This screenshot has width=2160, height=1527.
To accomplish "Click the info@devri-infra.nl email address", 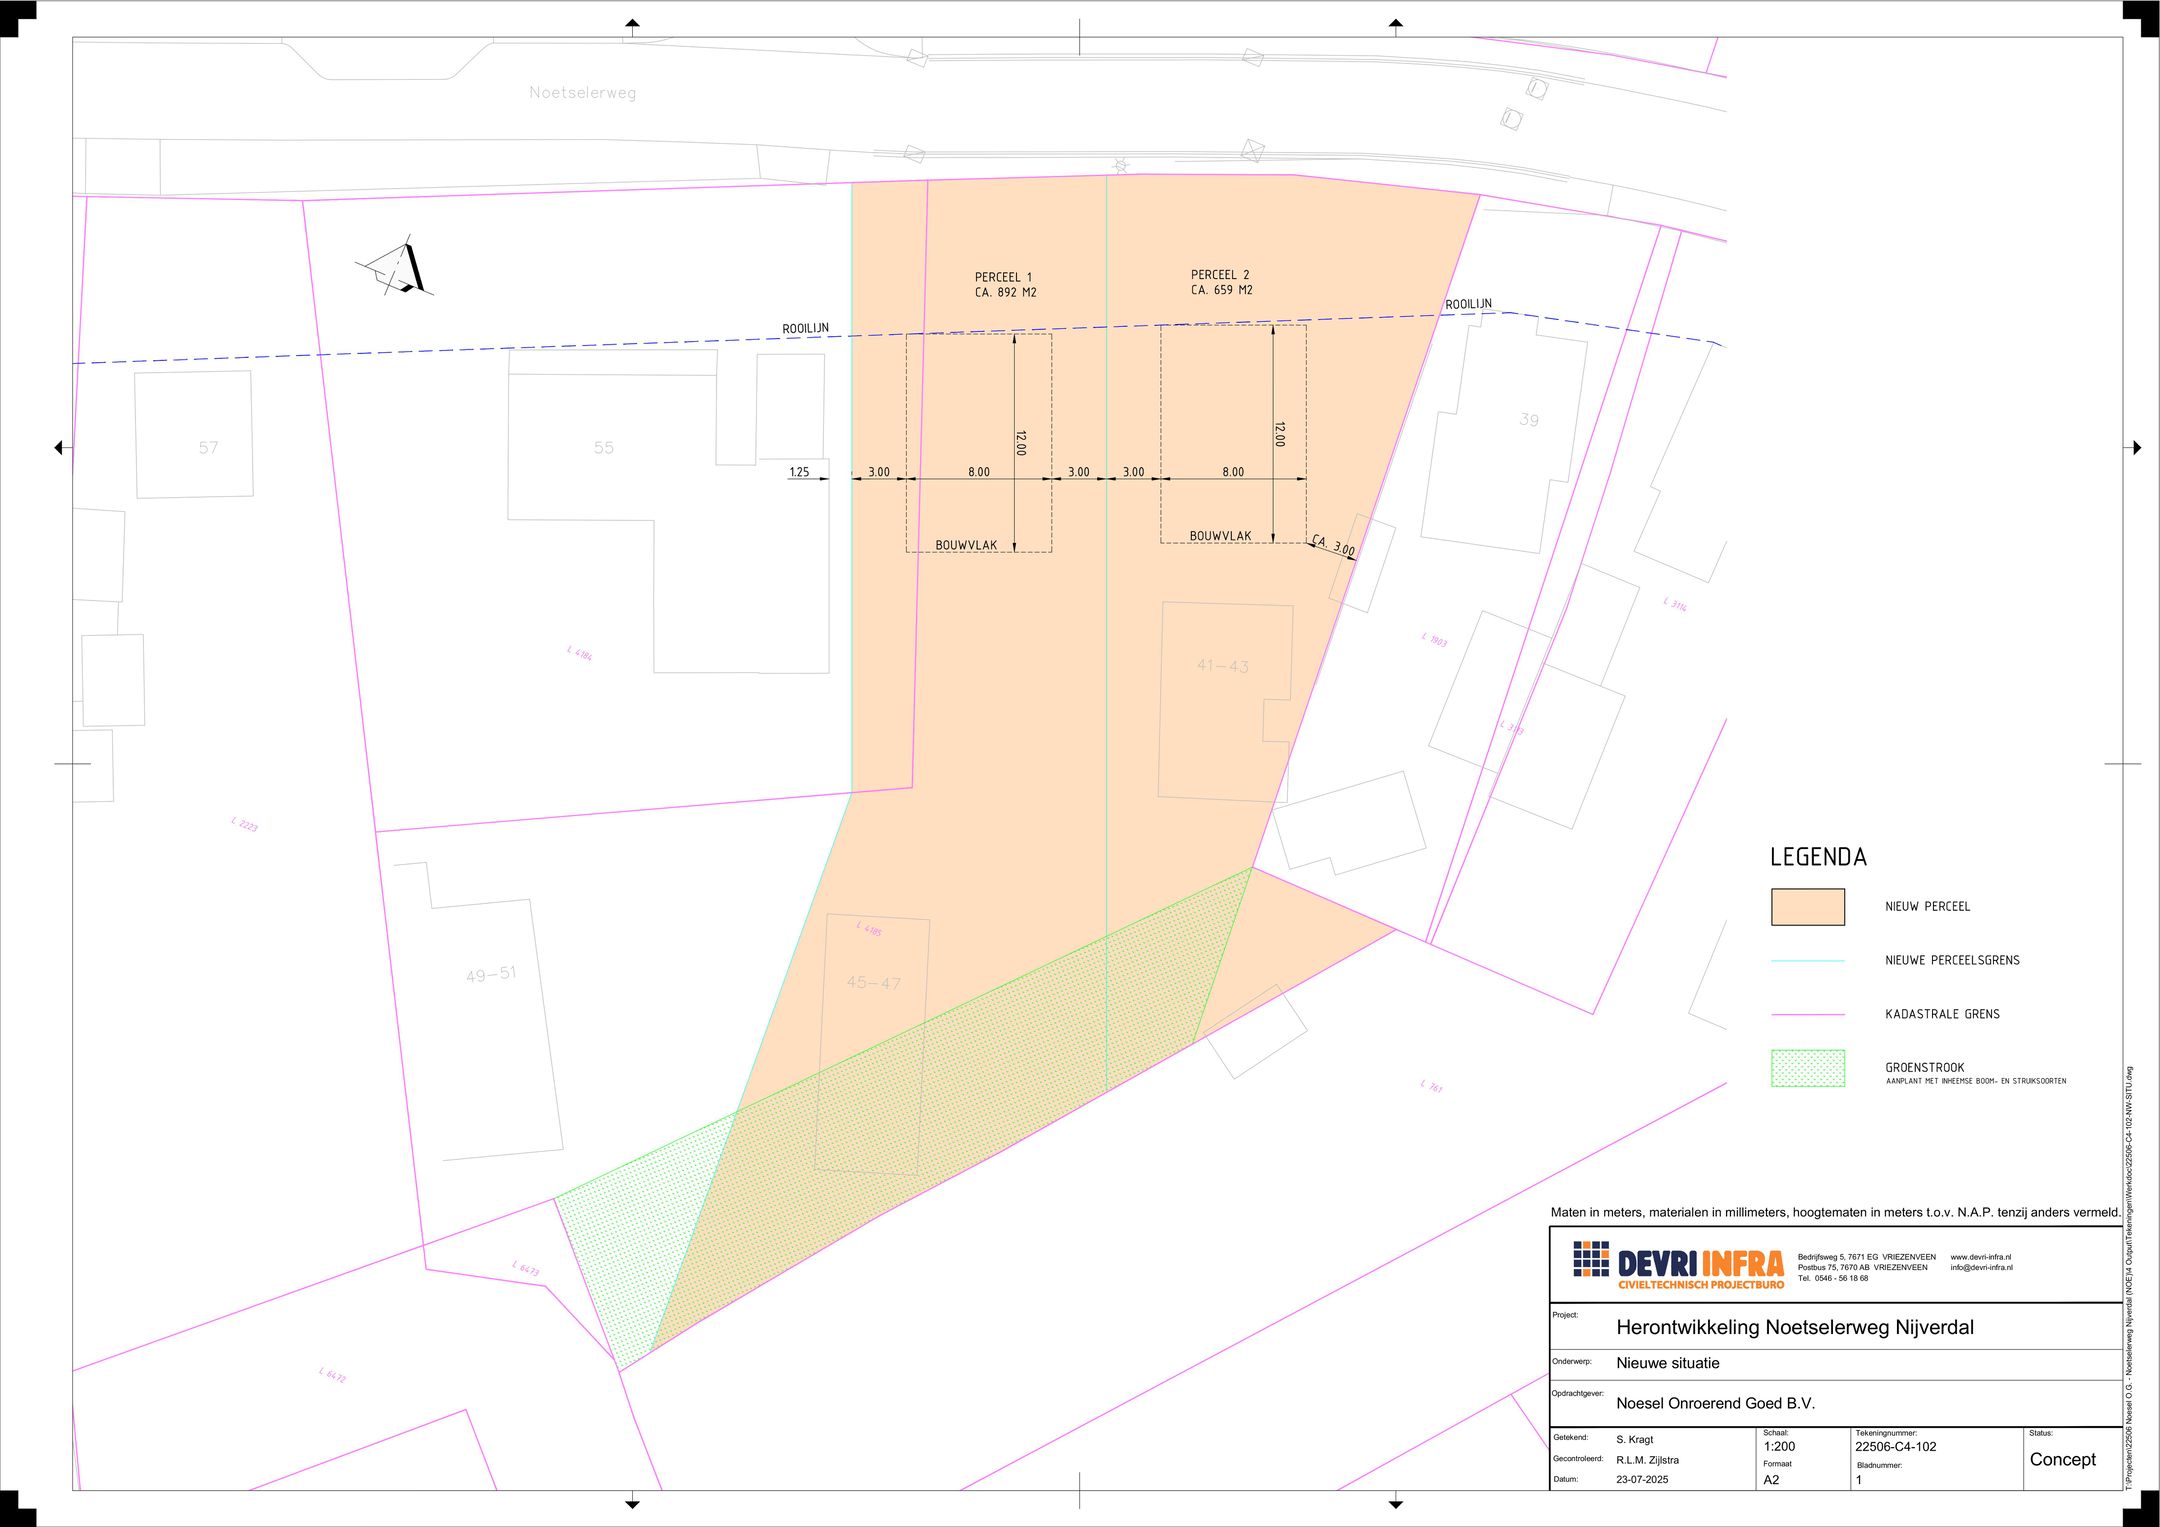I will (x=1980, y=1268).
